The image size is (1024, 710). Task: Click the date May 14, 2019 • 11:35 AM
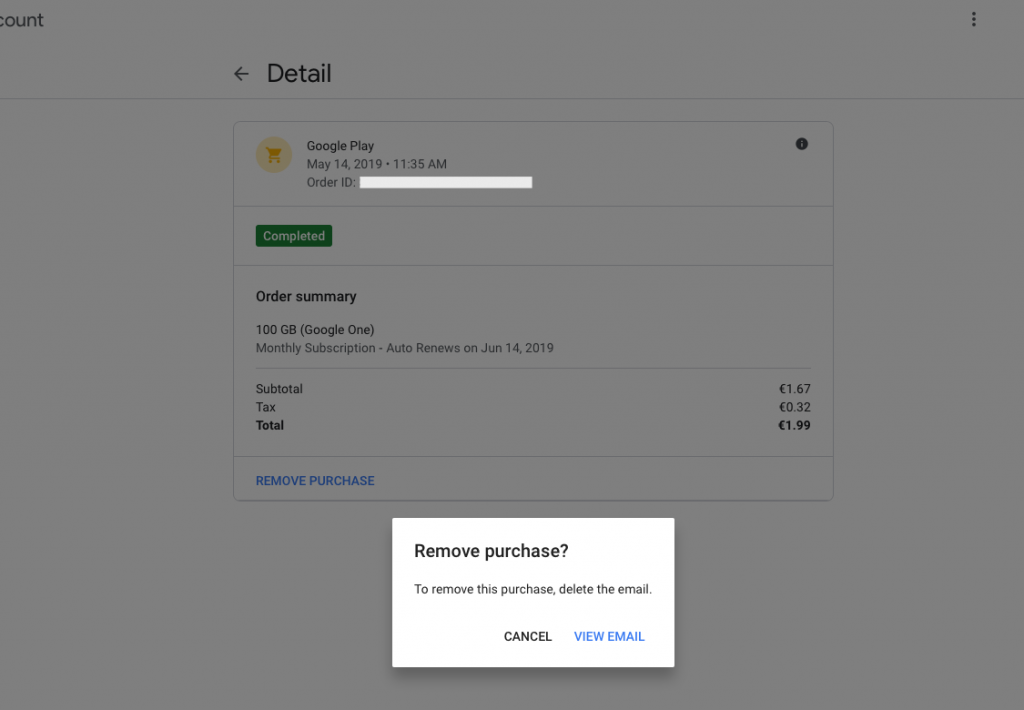click(377, 164)
